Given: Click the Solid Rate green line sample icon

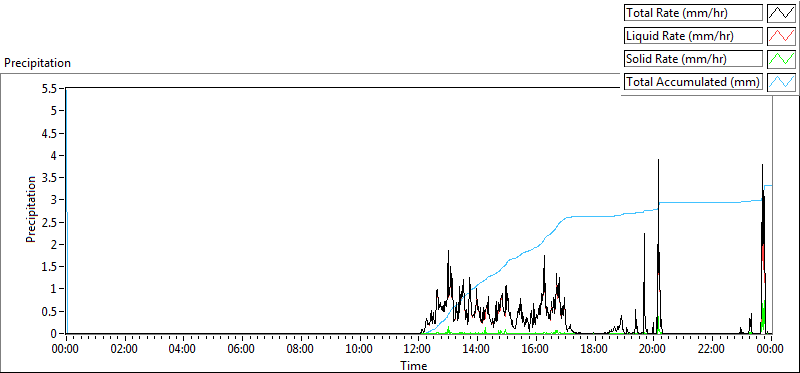Looking at the screenshot, I should pyautogui.click(x=782, y=59).
